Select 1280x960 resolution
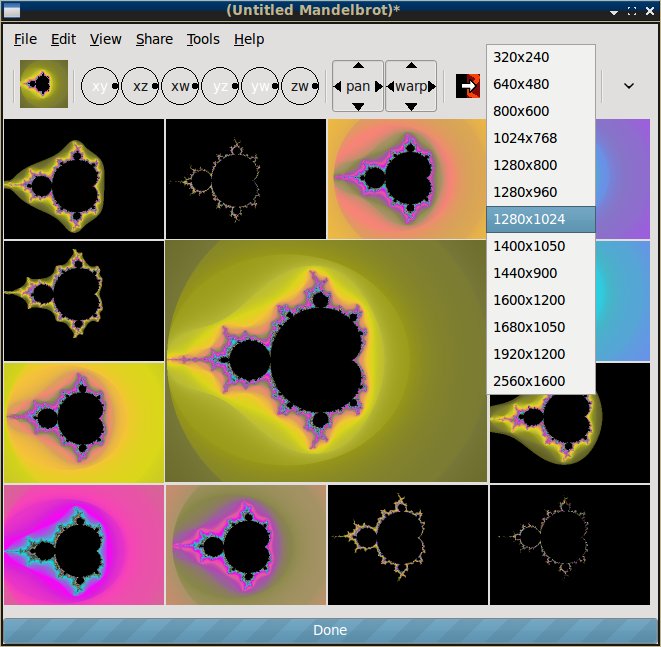The image size is (661, 647). 541,192
